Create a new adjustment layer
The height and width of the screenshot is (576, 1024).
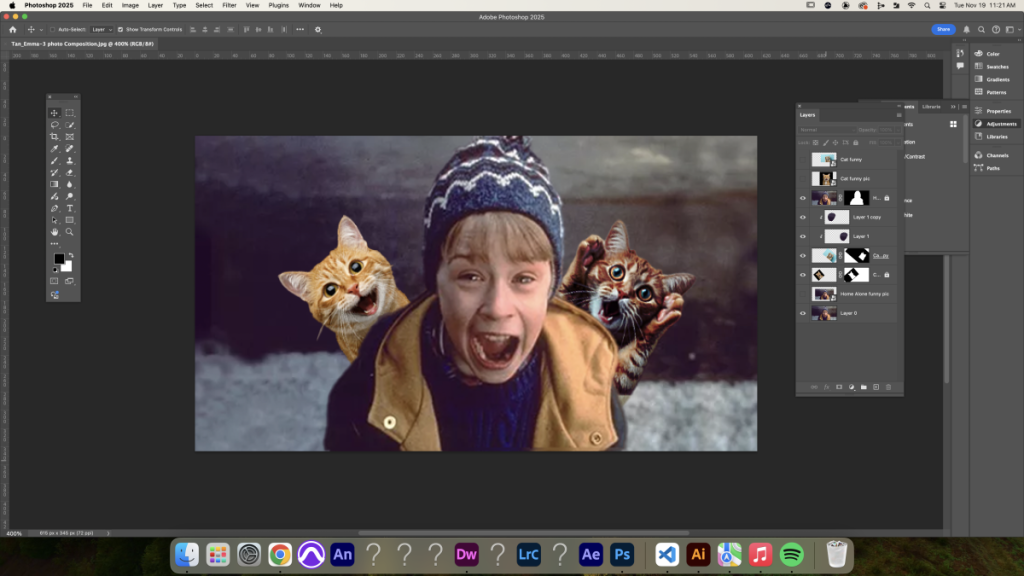point(852,387)
